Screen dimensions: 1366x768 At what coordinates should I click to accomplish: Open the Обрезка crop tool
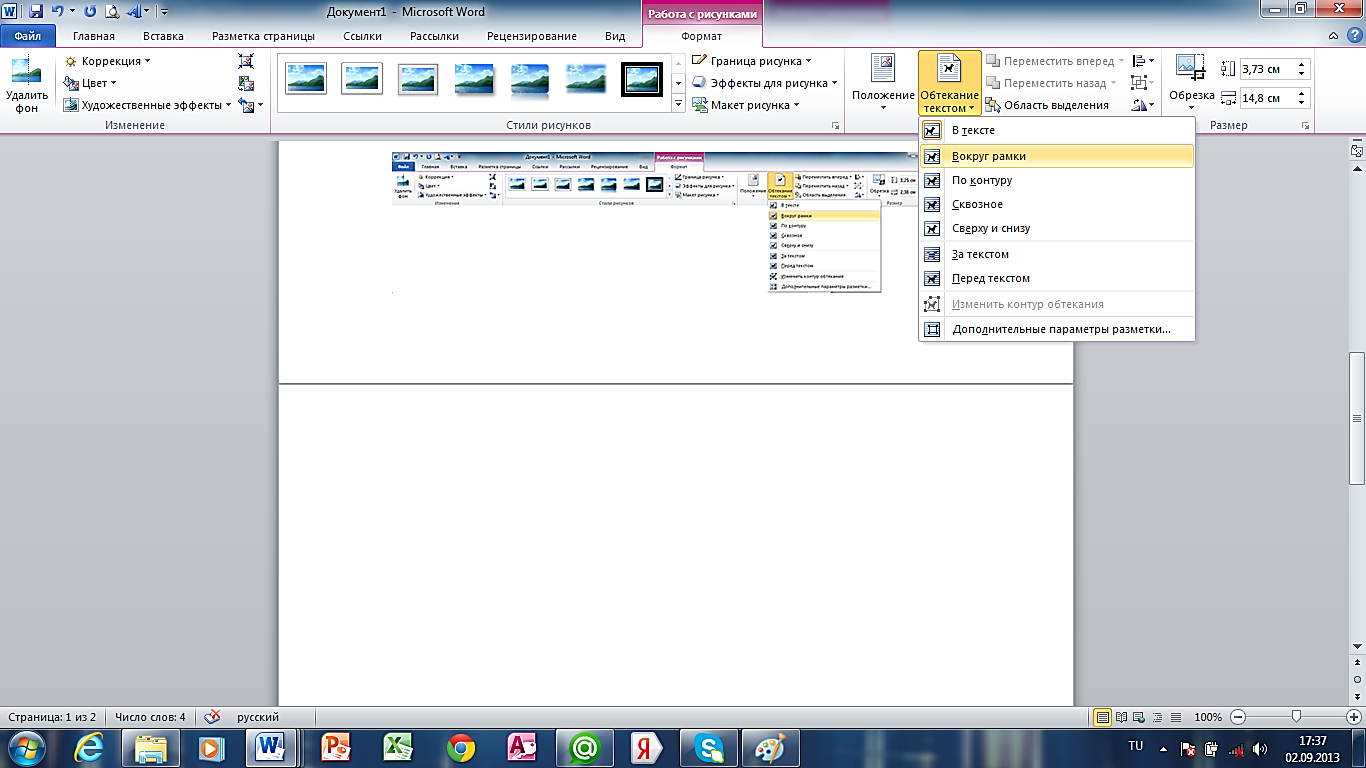point(1192,82)
